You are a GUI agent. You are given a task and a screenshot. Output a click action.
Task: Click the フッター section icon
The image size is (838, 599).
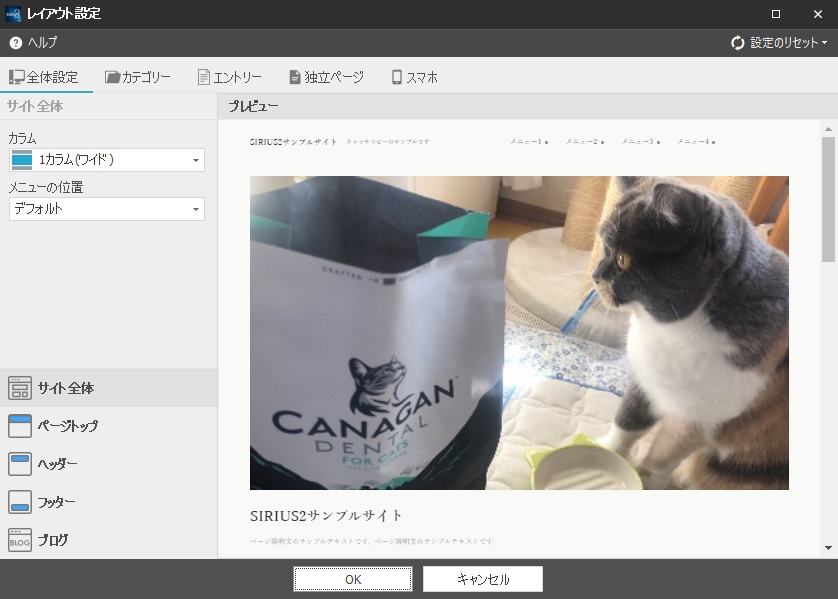click(20, 502)
